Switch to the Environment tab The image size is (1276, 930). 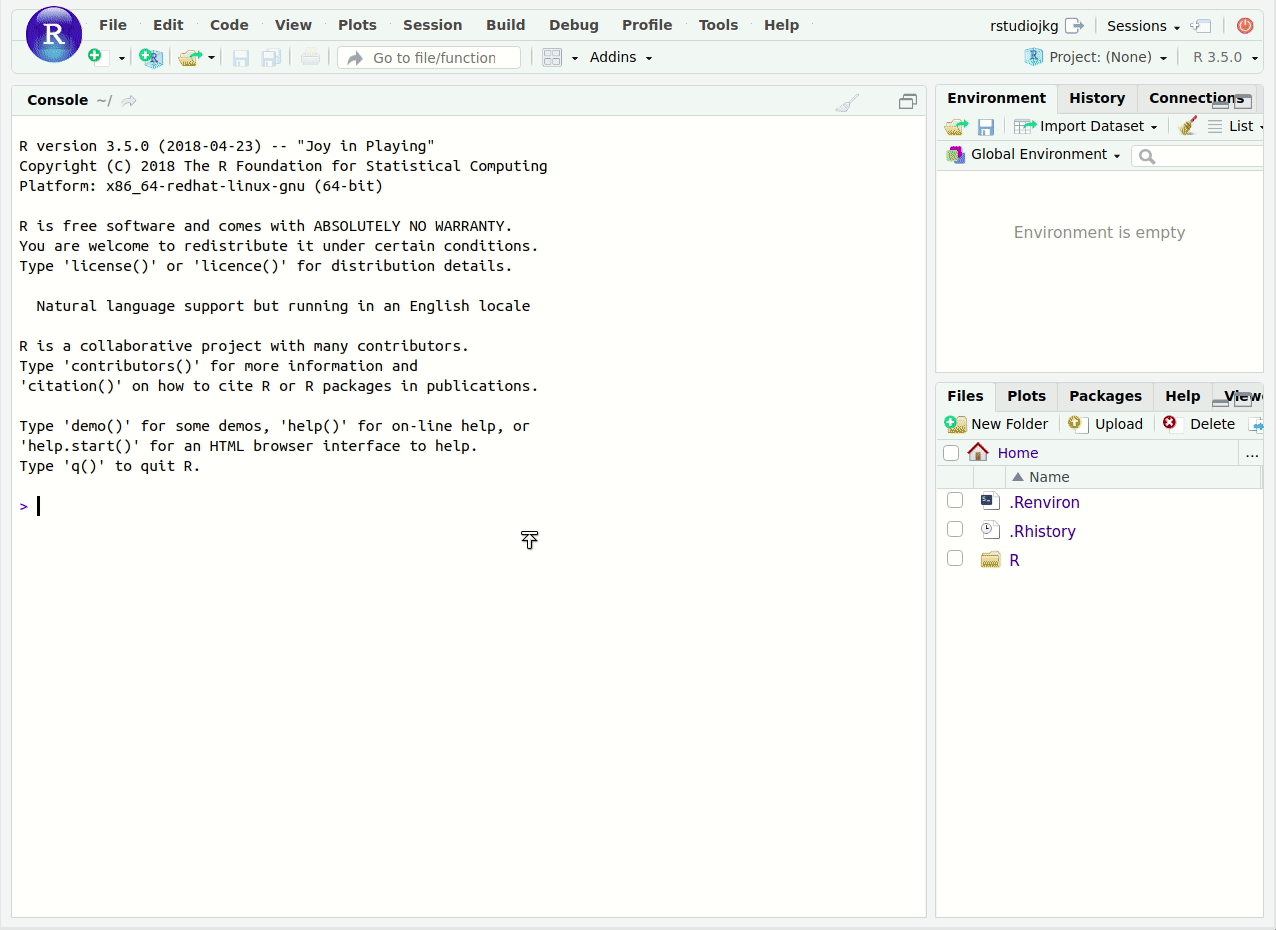[996, 98]
